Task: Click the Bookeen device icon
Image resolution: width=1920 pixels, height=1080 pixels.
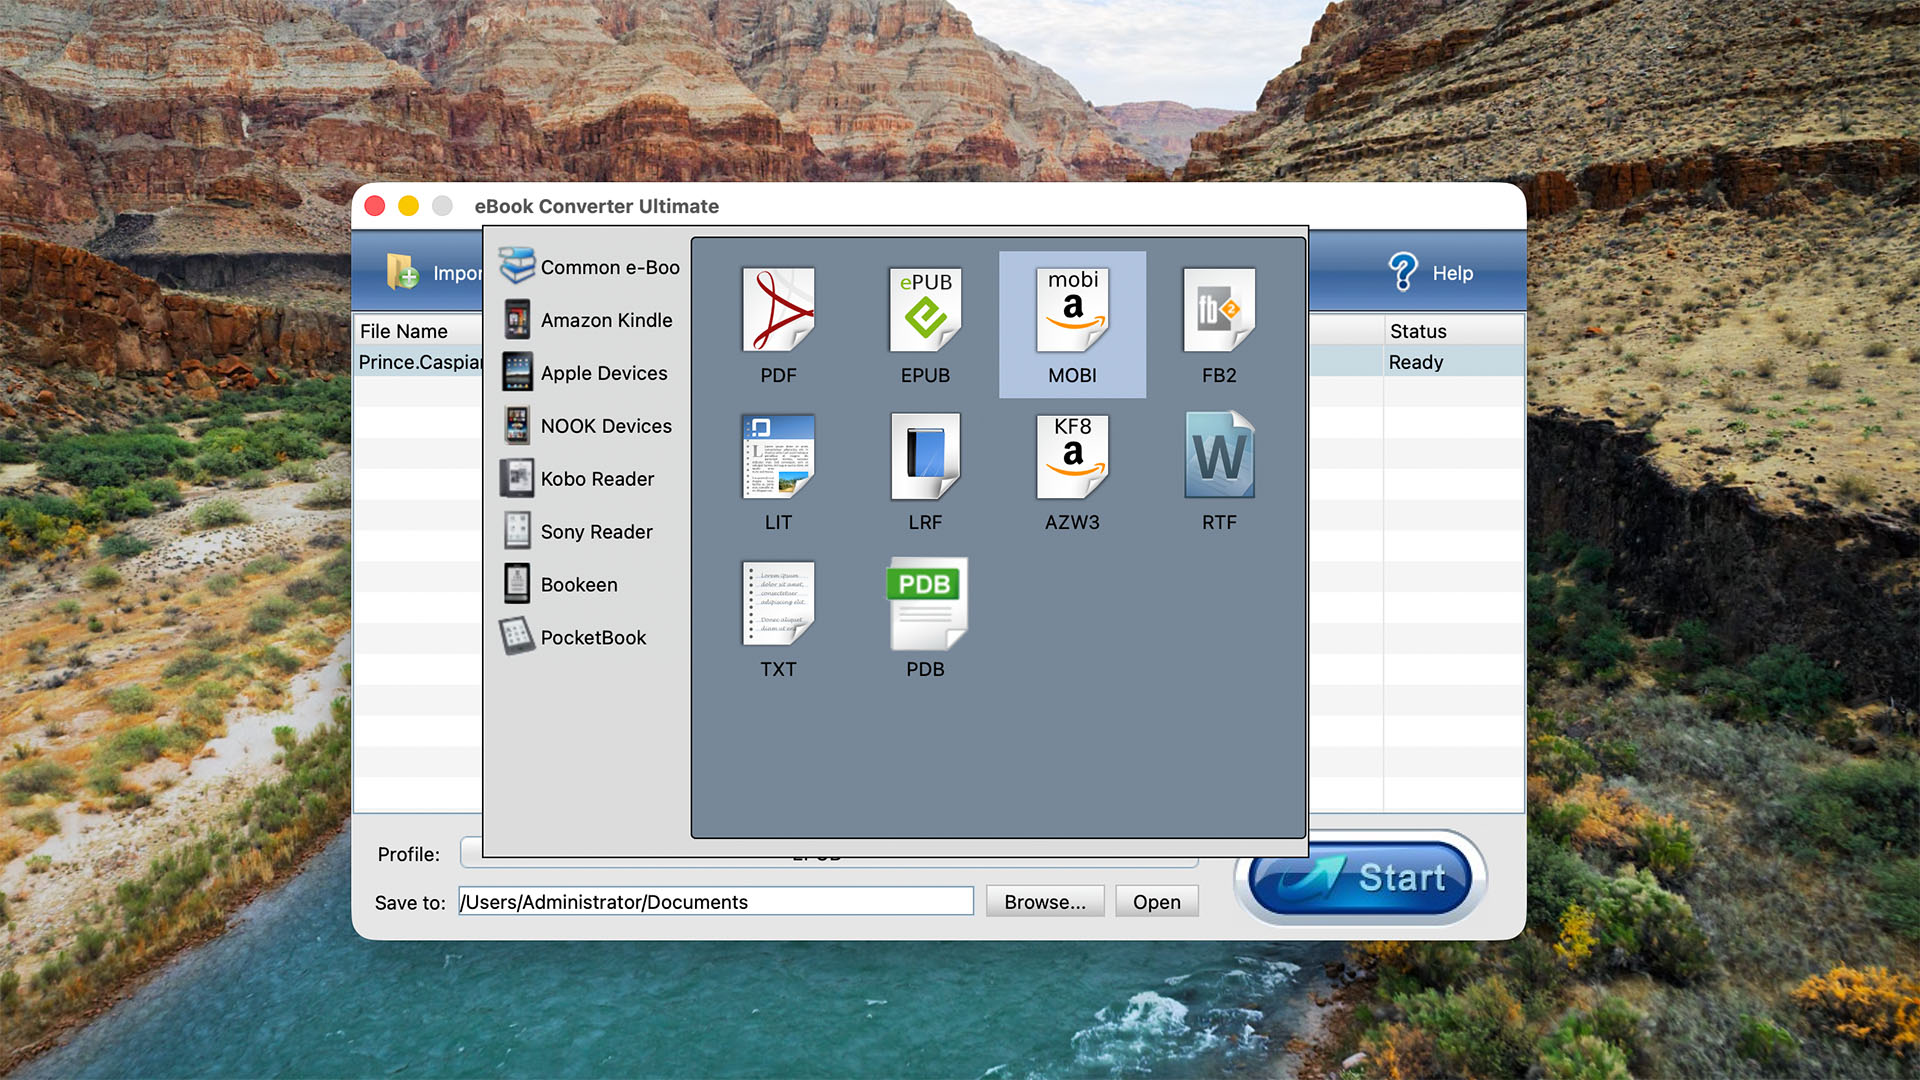Action: pyautogui.click(x=517, y=584)
